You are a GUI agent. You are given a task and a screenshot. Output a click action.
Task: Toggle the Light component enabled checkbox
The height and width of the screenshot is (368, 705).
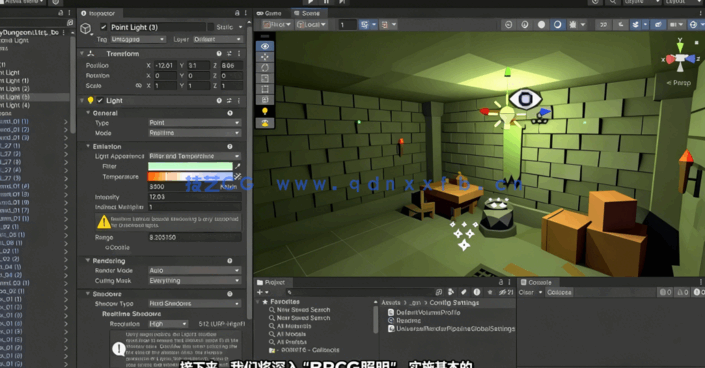pos(100,100)
